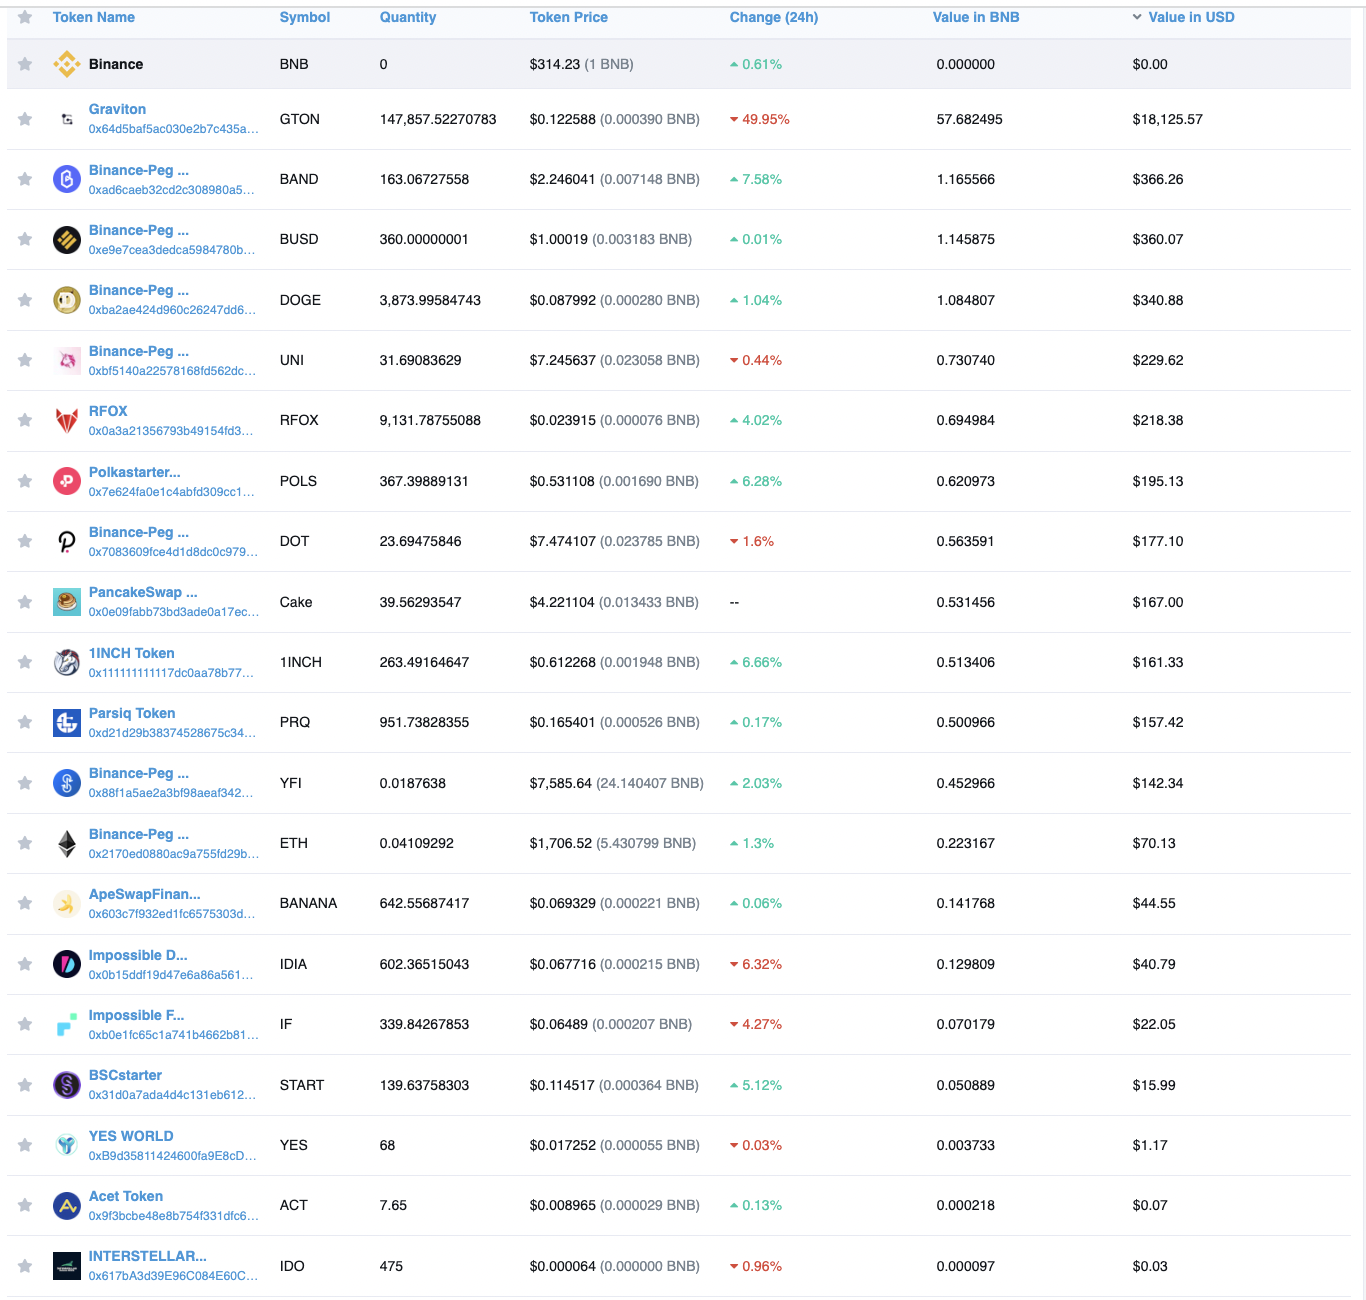Sort by the Token Name column header
This screenshot has height=1300, width=1366.
[94, 17]
